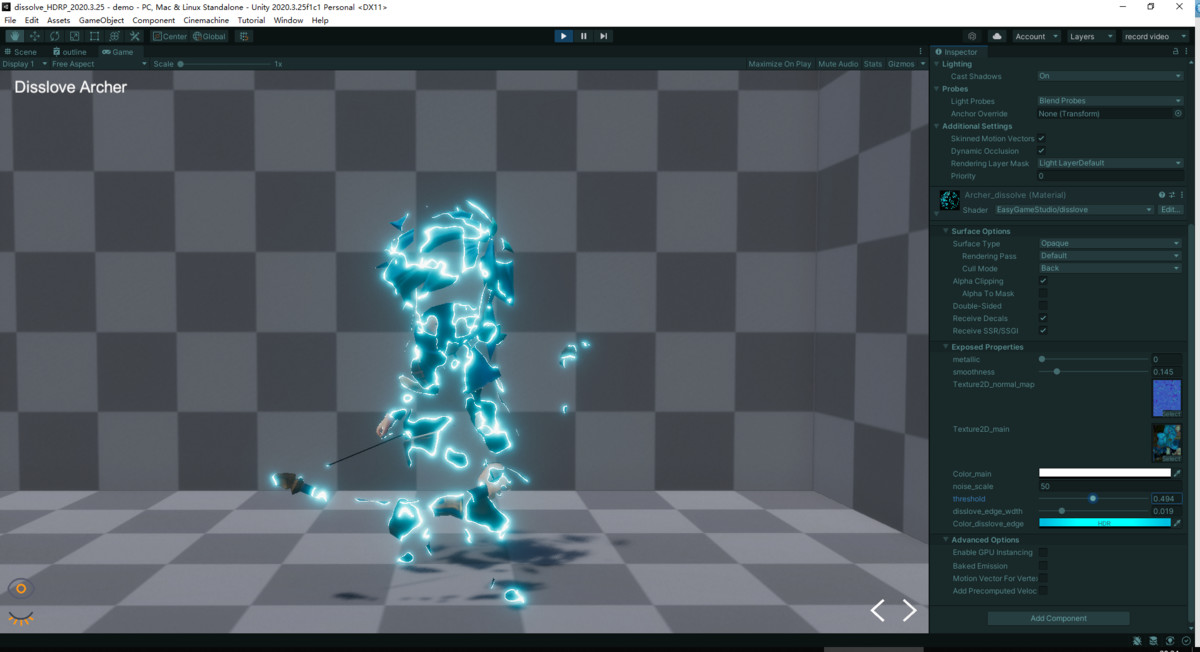Open the Light Probes dropdown
This screenshot has width=1200, height=652.
pyautogui.click(x=1109, y=100)
